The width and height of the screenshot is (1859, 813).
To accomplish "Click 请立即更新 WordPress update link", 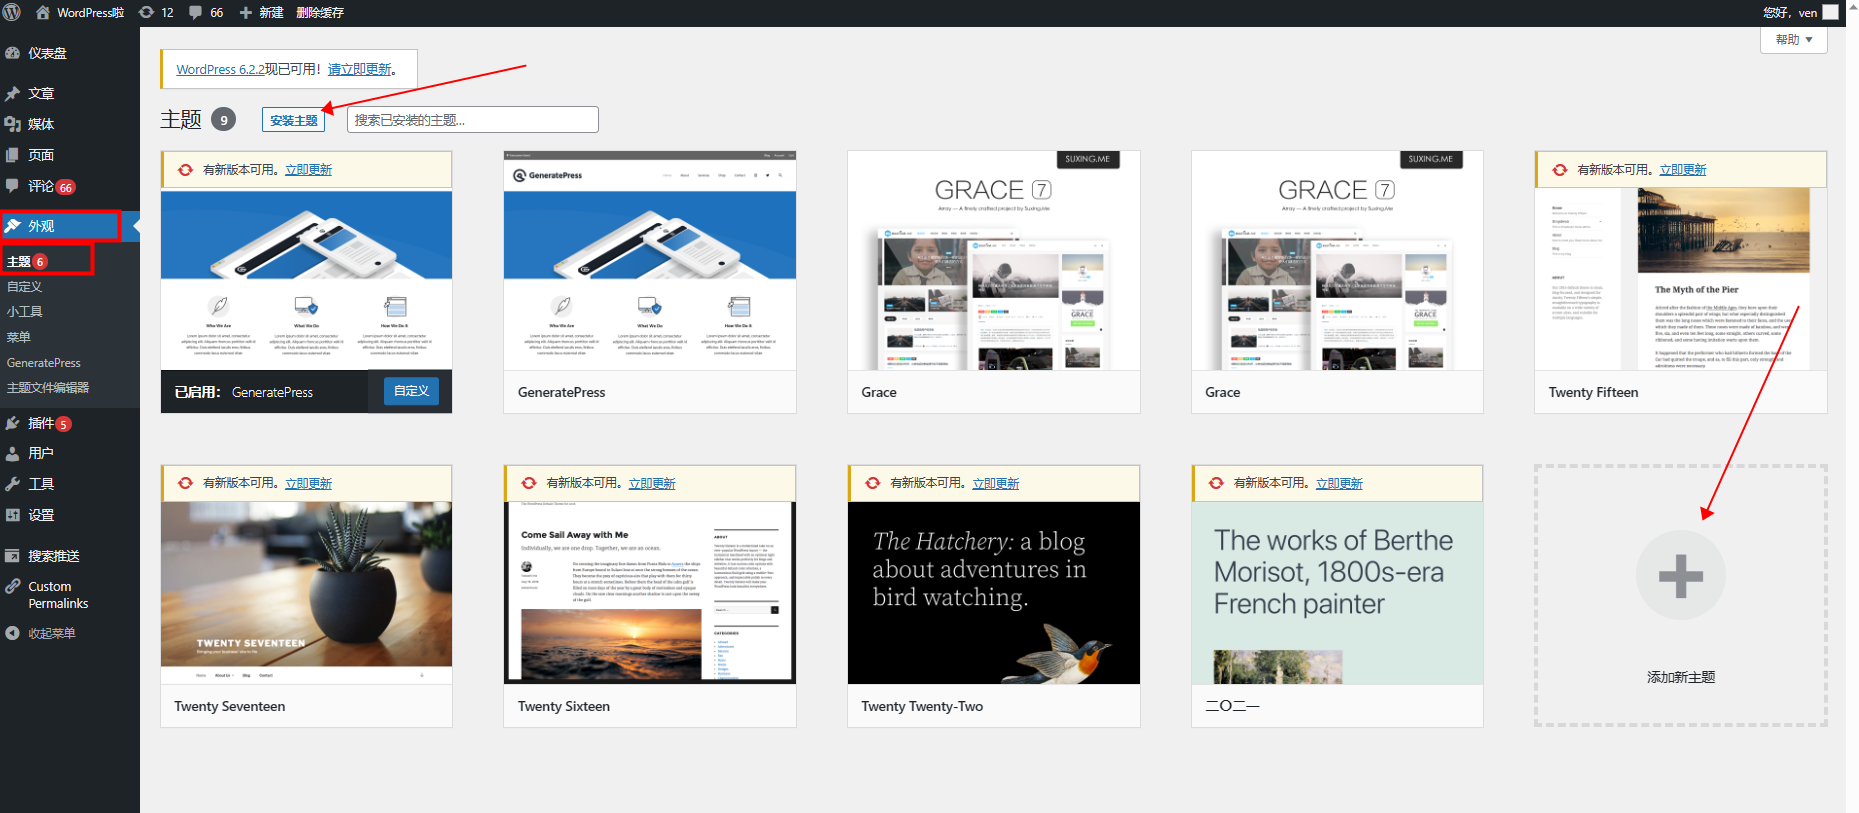I will [360, 69].
